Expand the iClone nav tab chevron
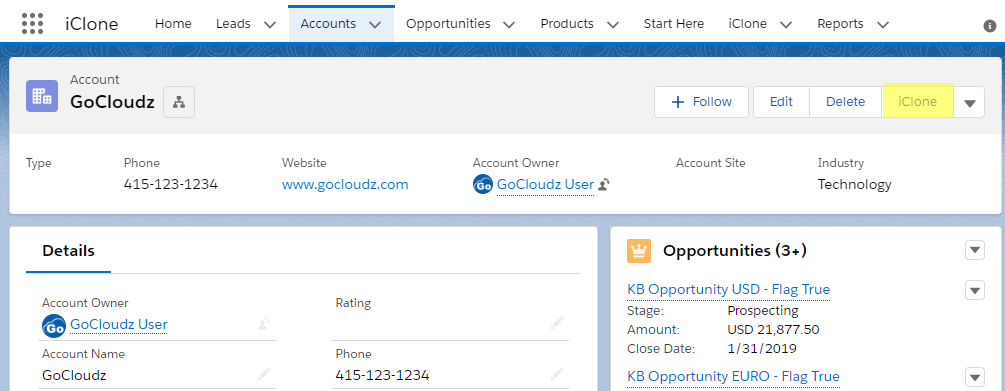Screen dimensions: 1005x391 [786, 25]
